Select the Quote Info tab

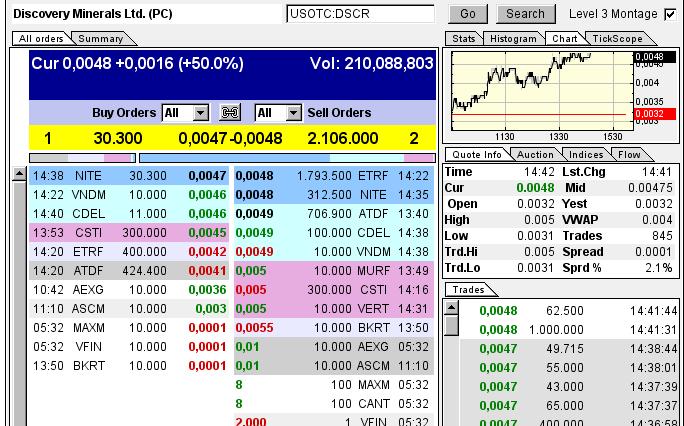click(477, 154)
